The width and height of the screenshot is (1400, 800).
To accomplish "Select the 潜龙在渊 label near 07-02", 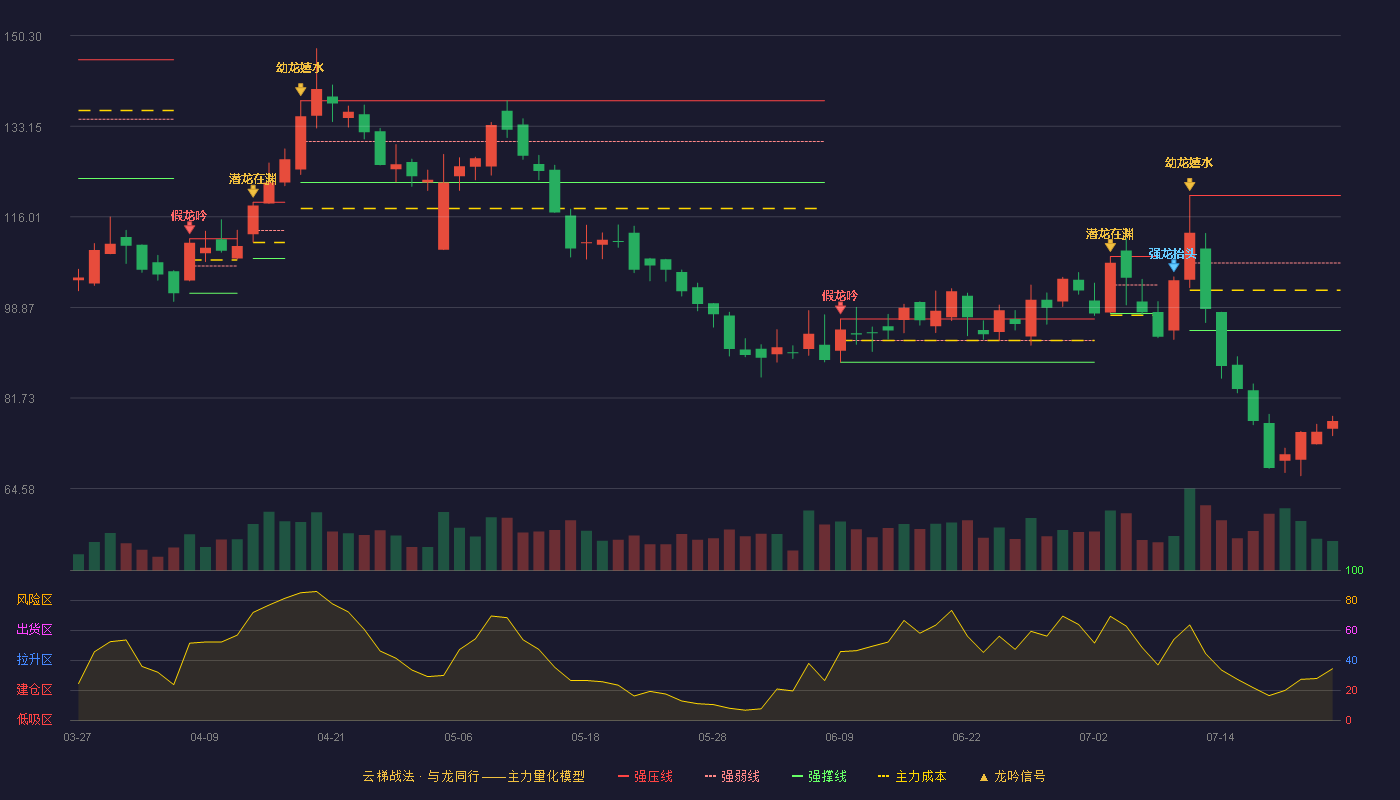I will 1110,234.
